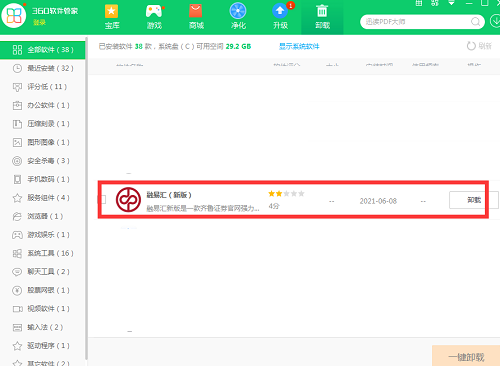The height and width of the screenshot is (366, 500).
Task: Select 服务组件 (4) category
Action: coord(43,198)
